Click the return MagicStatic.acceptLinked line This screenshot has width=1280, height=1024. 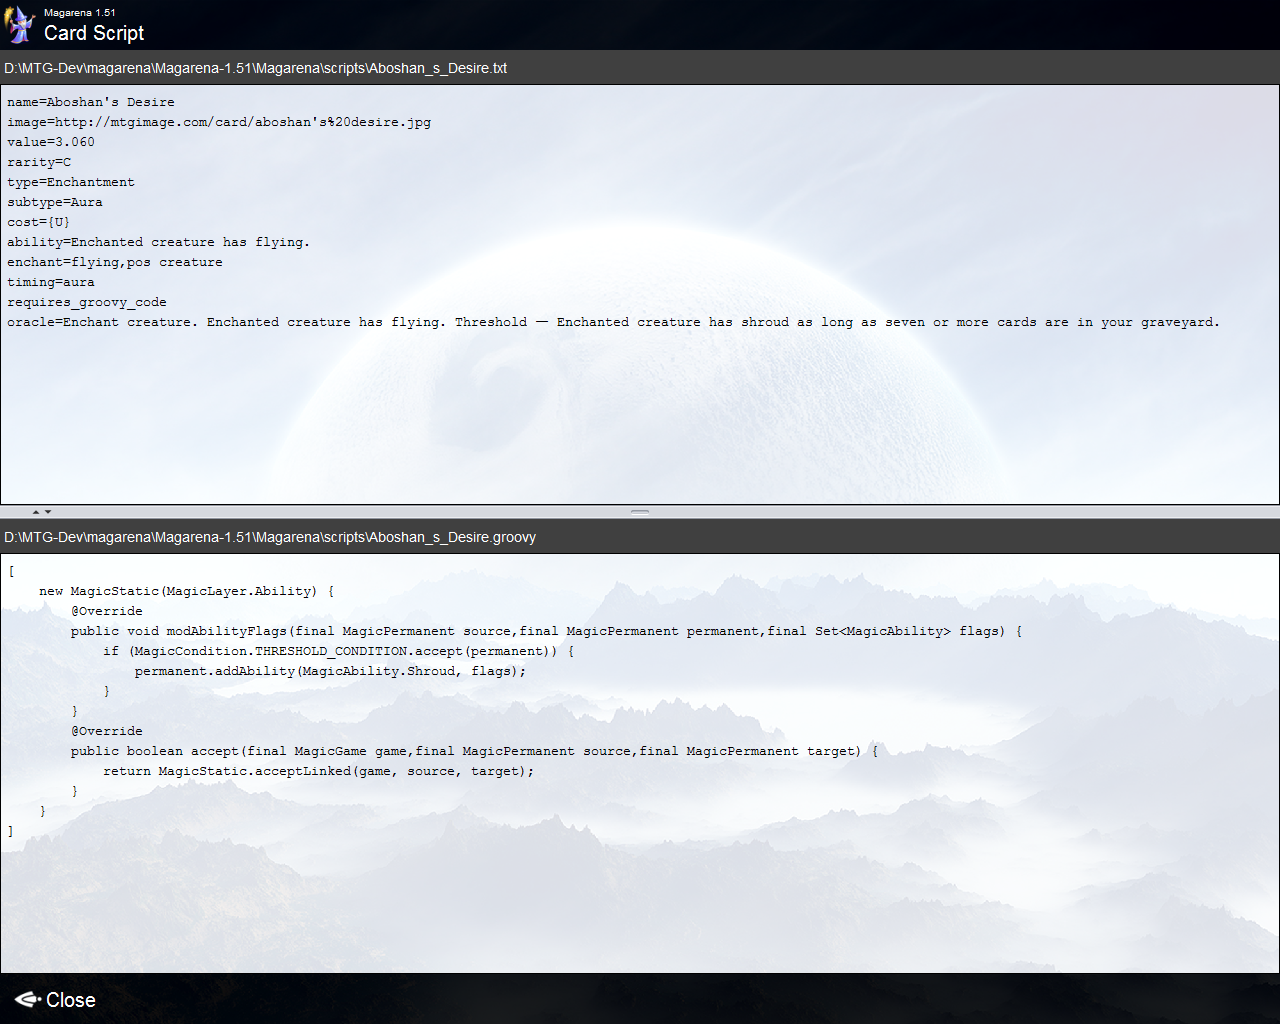318,771
